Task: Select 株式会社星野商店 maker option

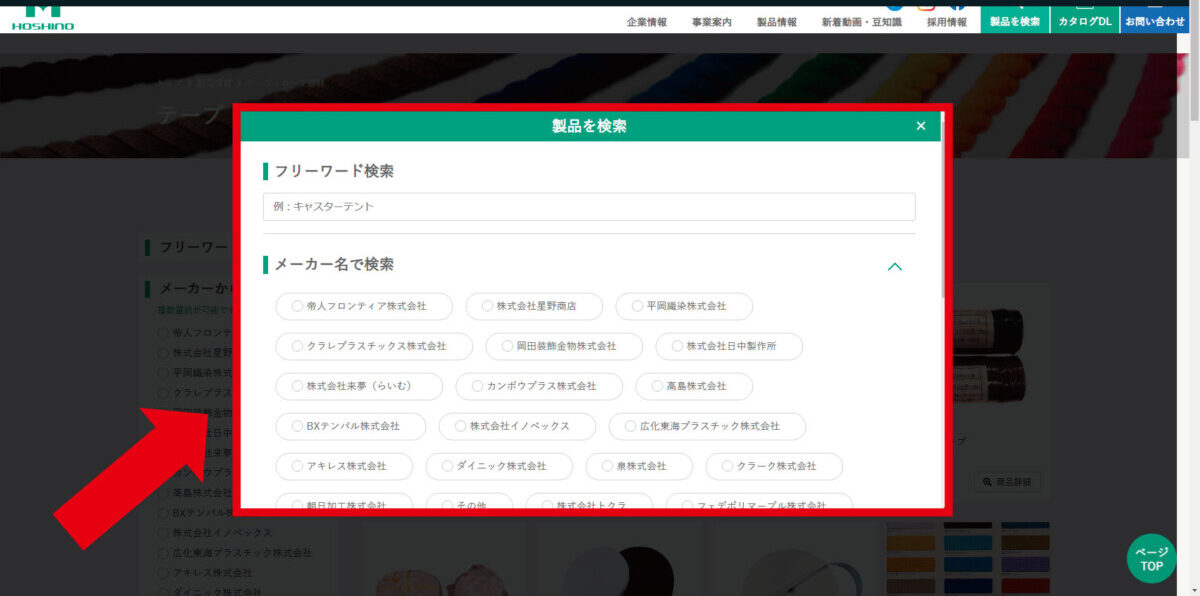Action: point(534,306)
